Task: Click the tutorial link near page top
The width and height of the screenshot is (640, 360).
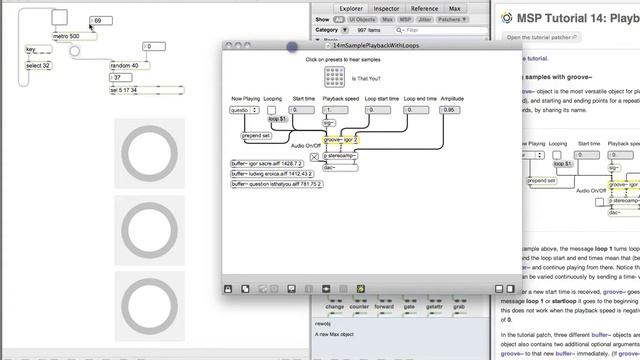Action: tap(537, 58)
